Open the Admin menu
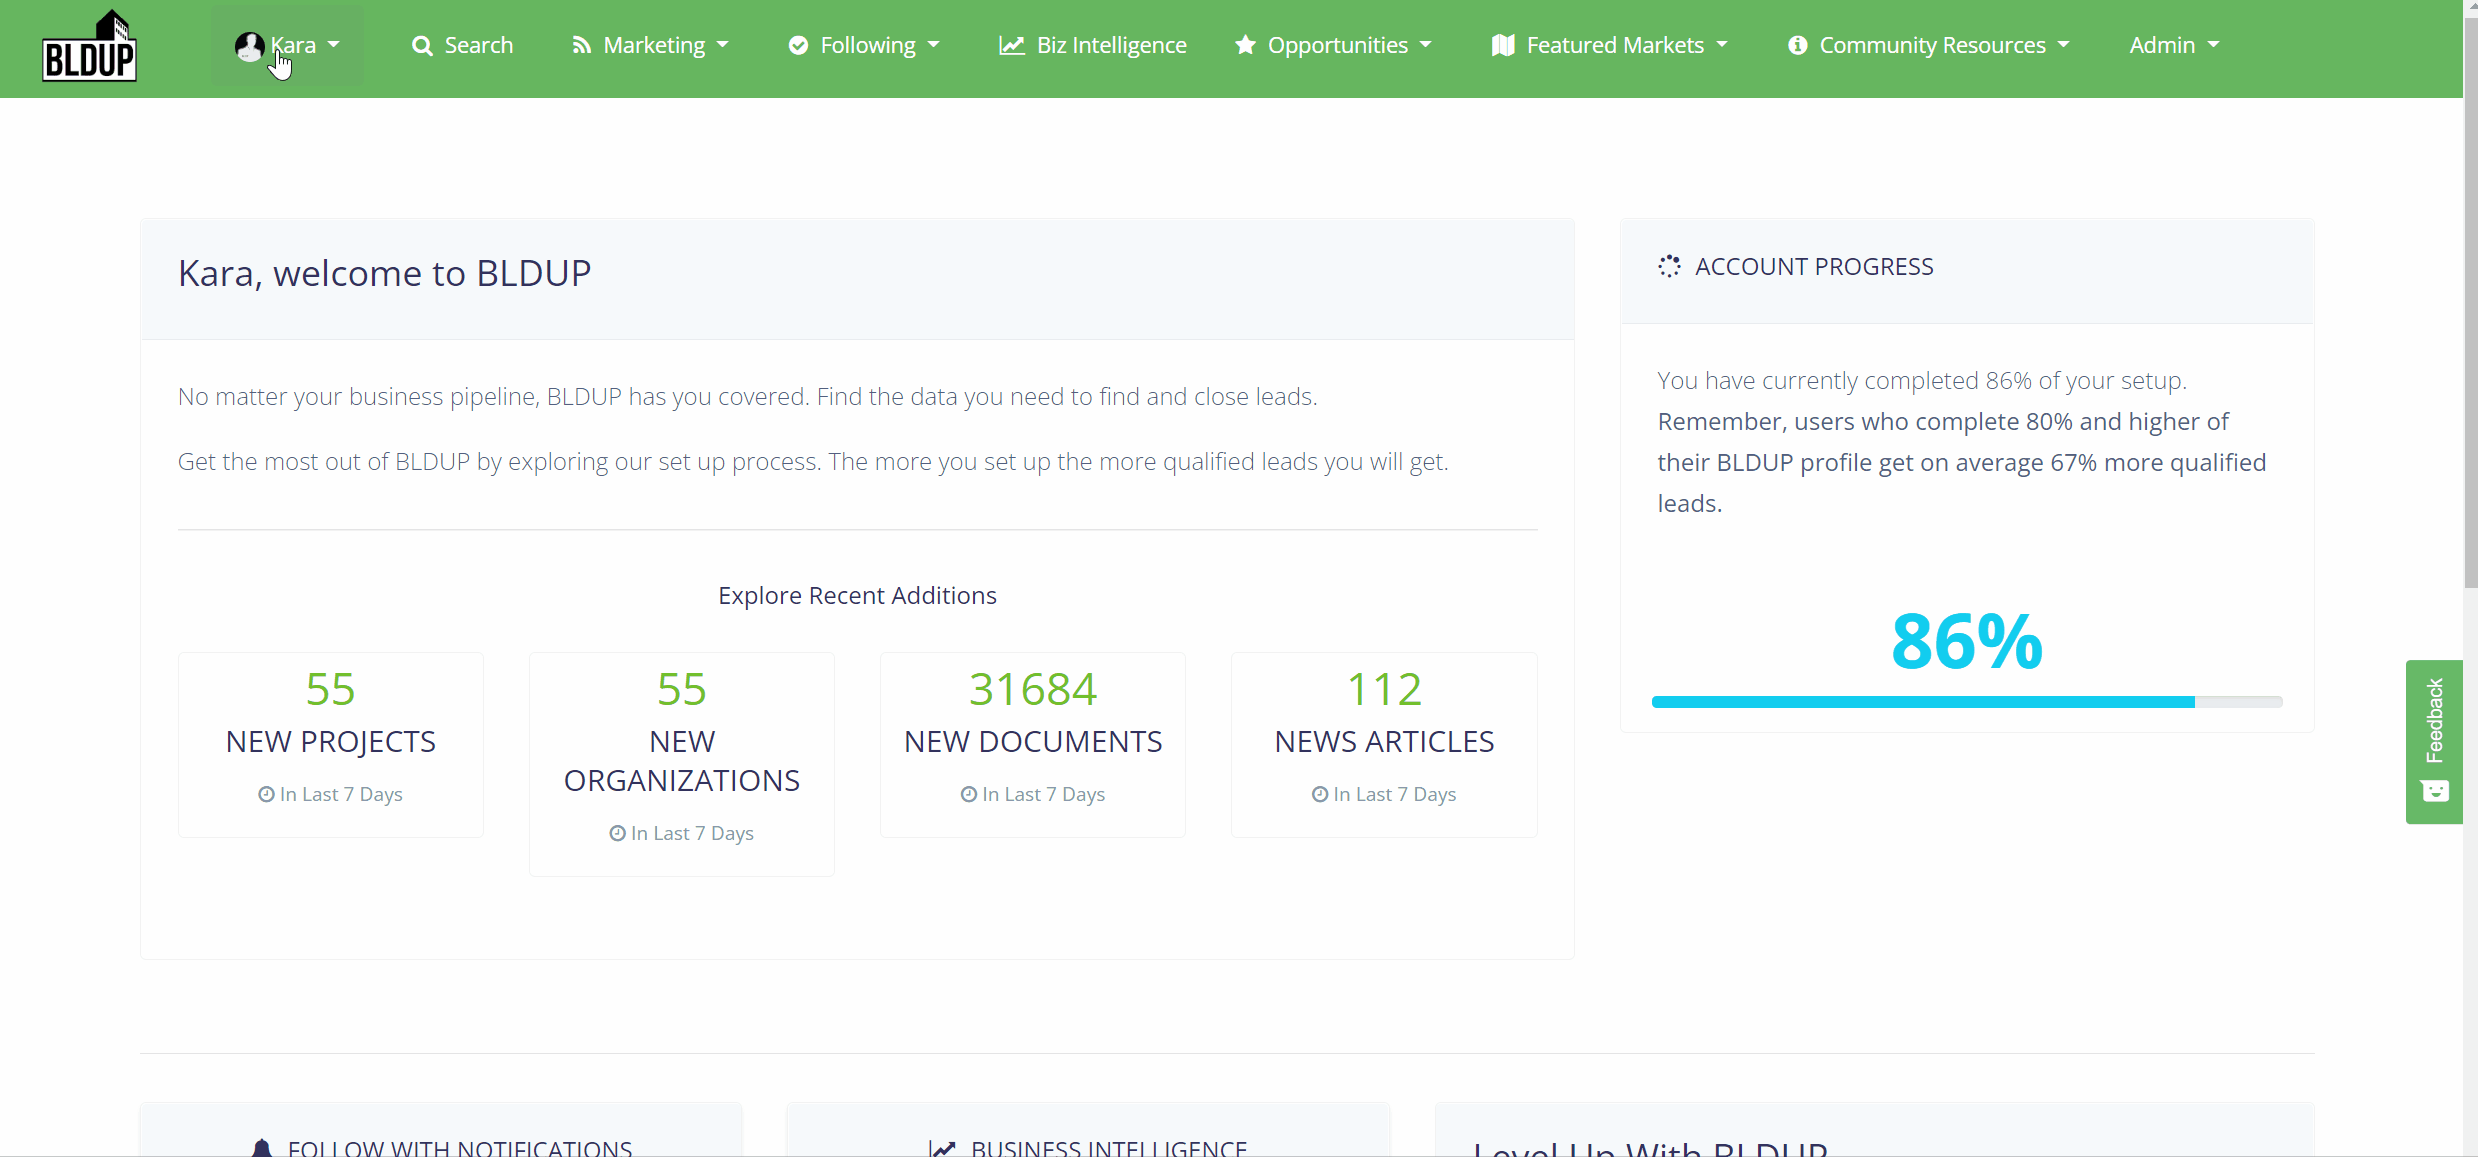Screen dimensions: 2478x1157 coord(2174,46)
